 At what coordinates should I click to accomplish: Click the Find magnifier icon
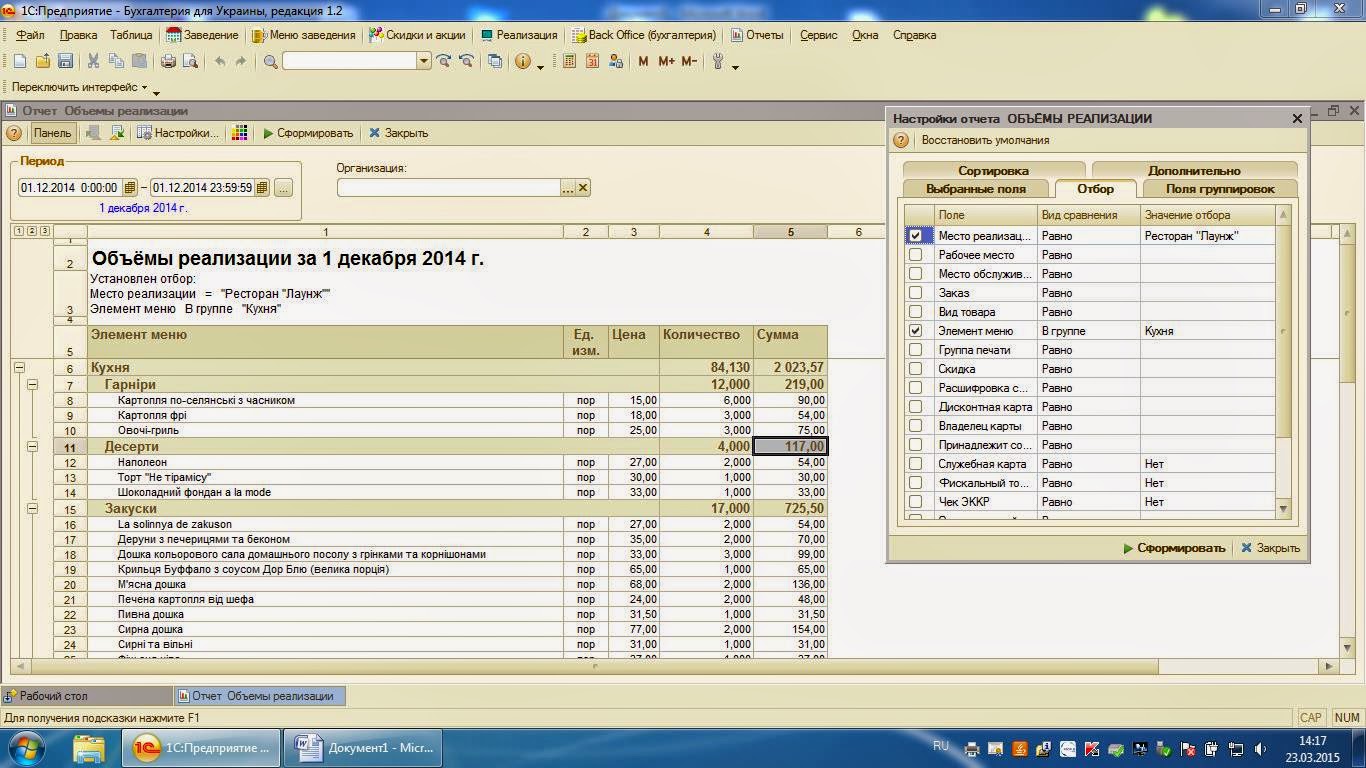click(x=270, y=61)
